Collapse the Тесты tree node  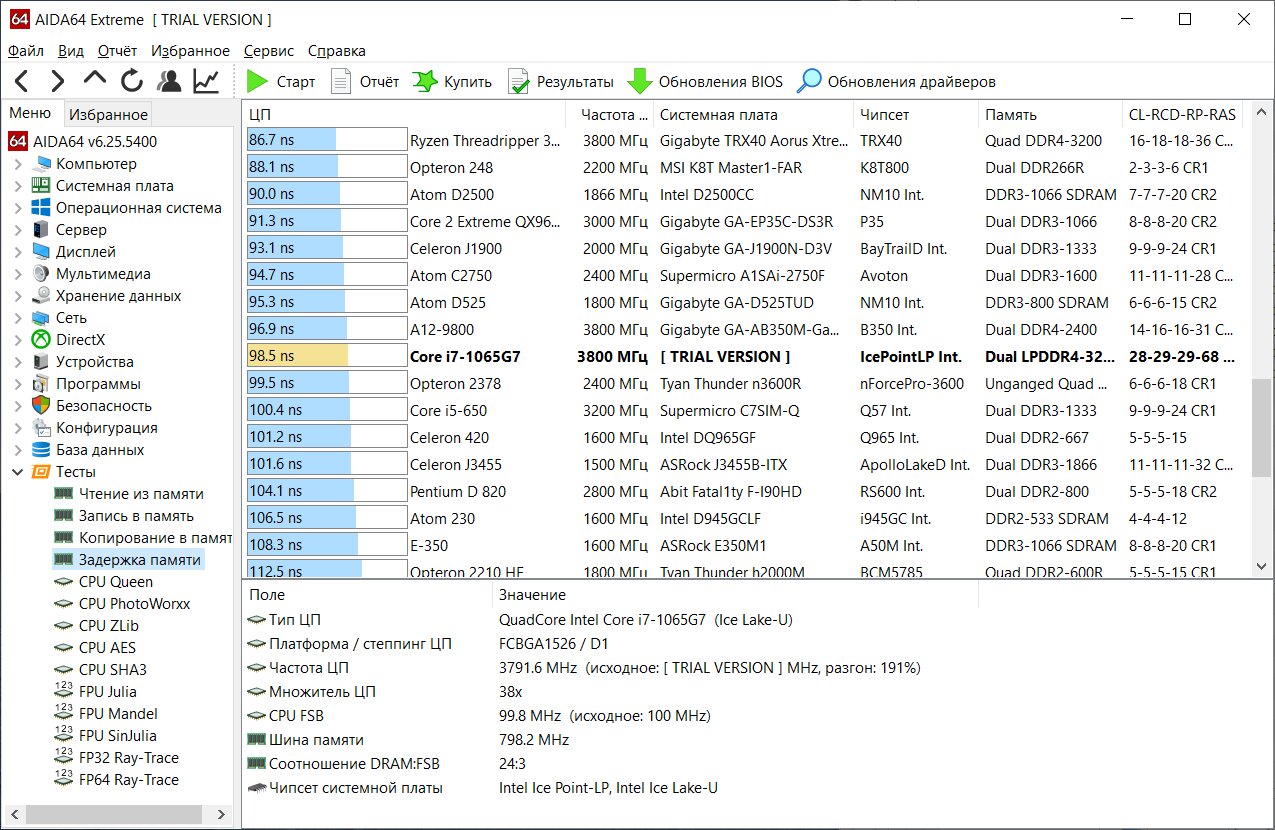[x=18, y=472]
